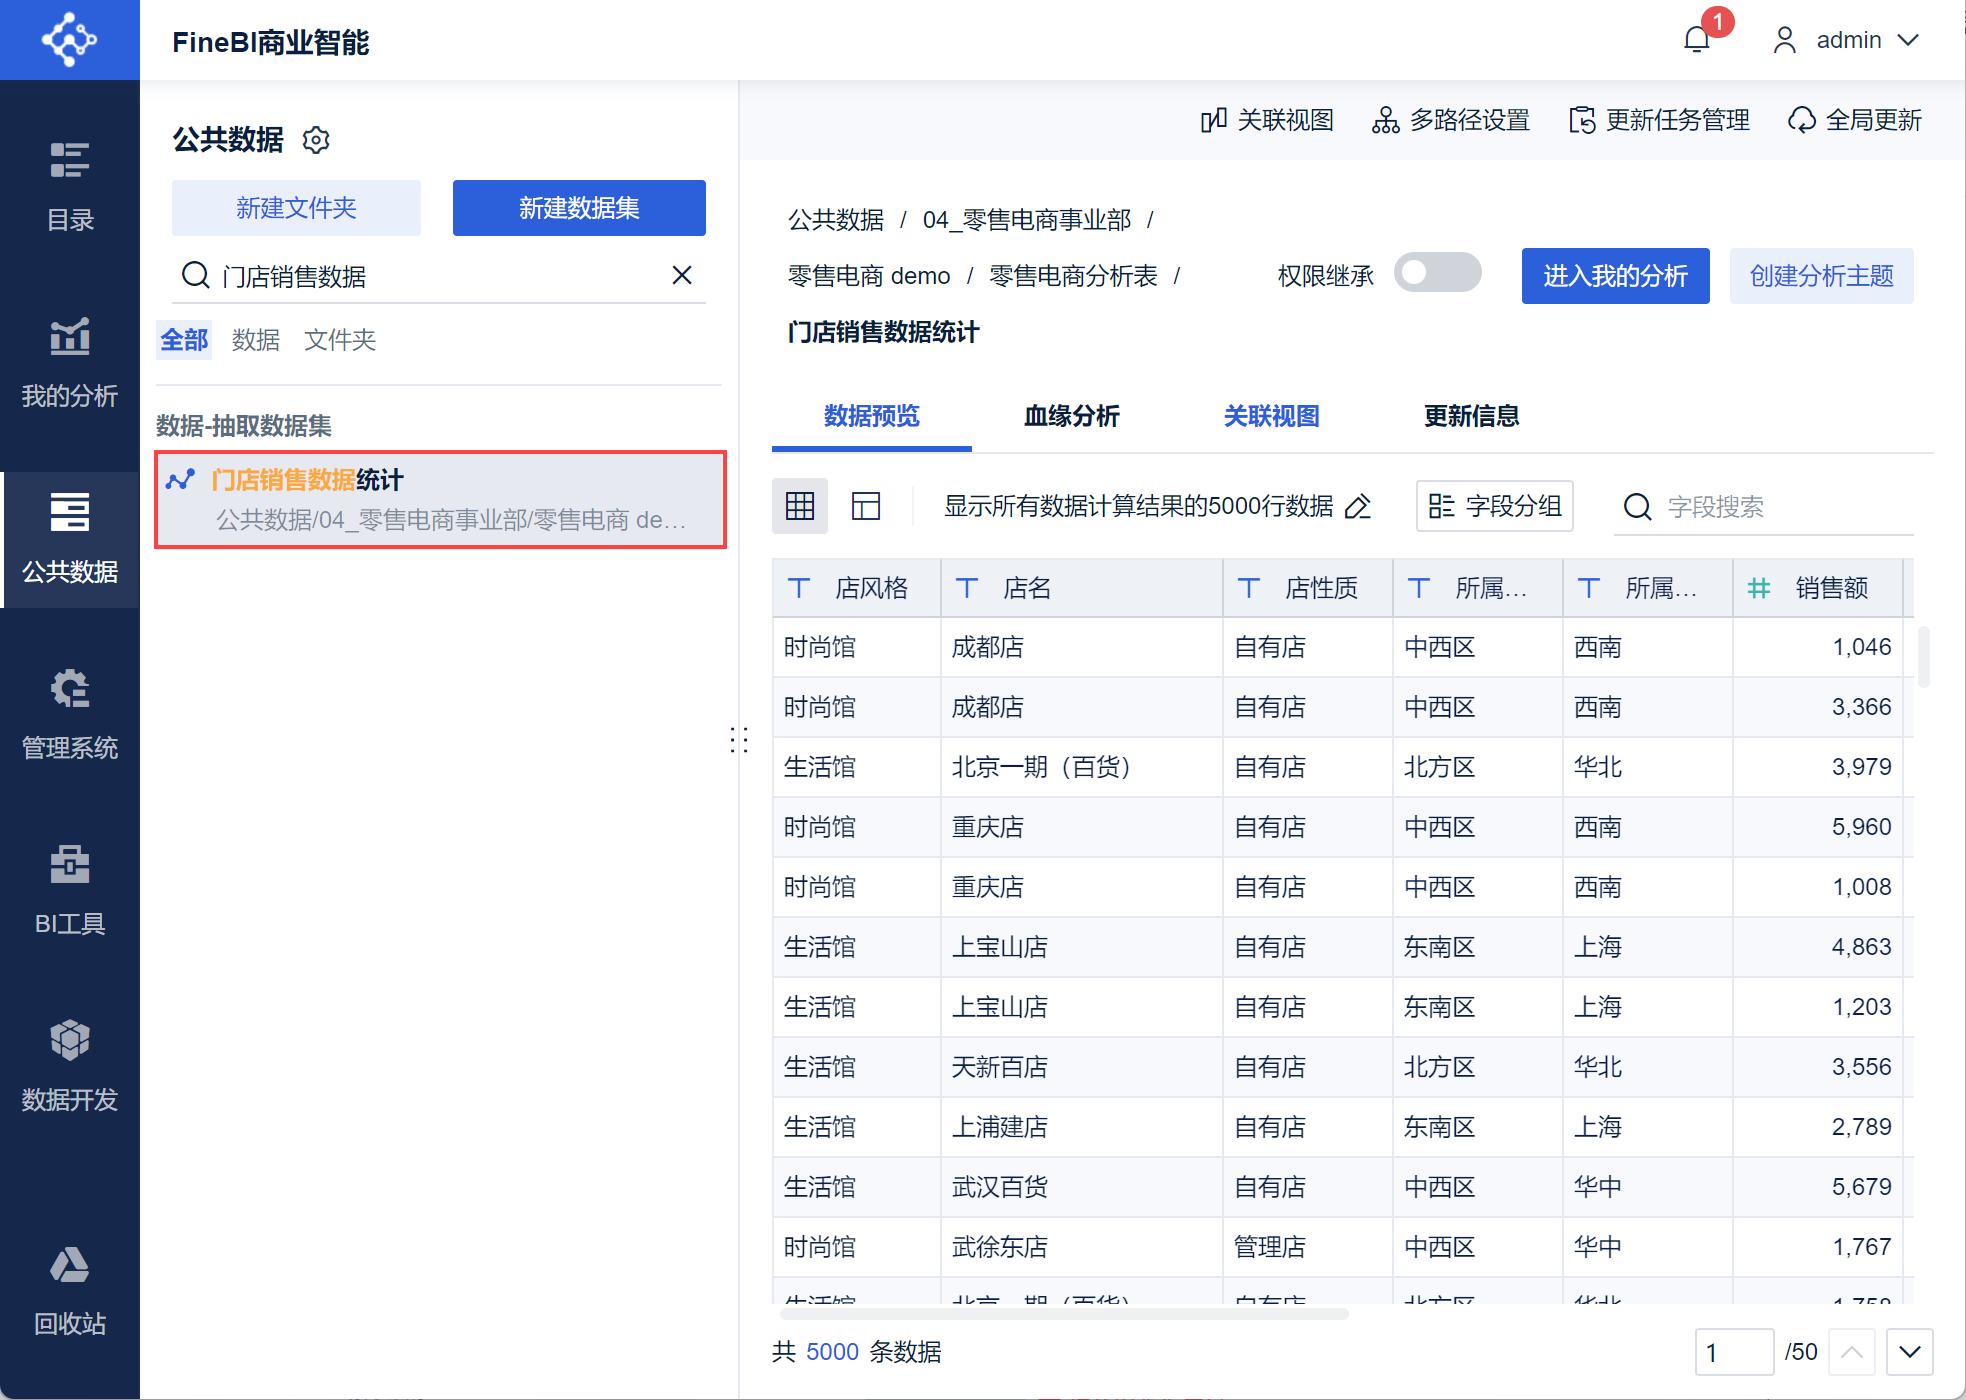Switch to layout table view icon
Image resolution: width=1966 pixels, height=1400 pixels.
click(866, 506)
